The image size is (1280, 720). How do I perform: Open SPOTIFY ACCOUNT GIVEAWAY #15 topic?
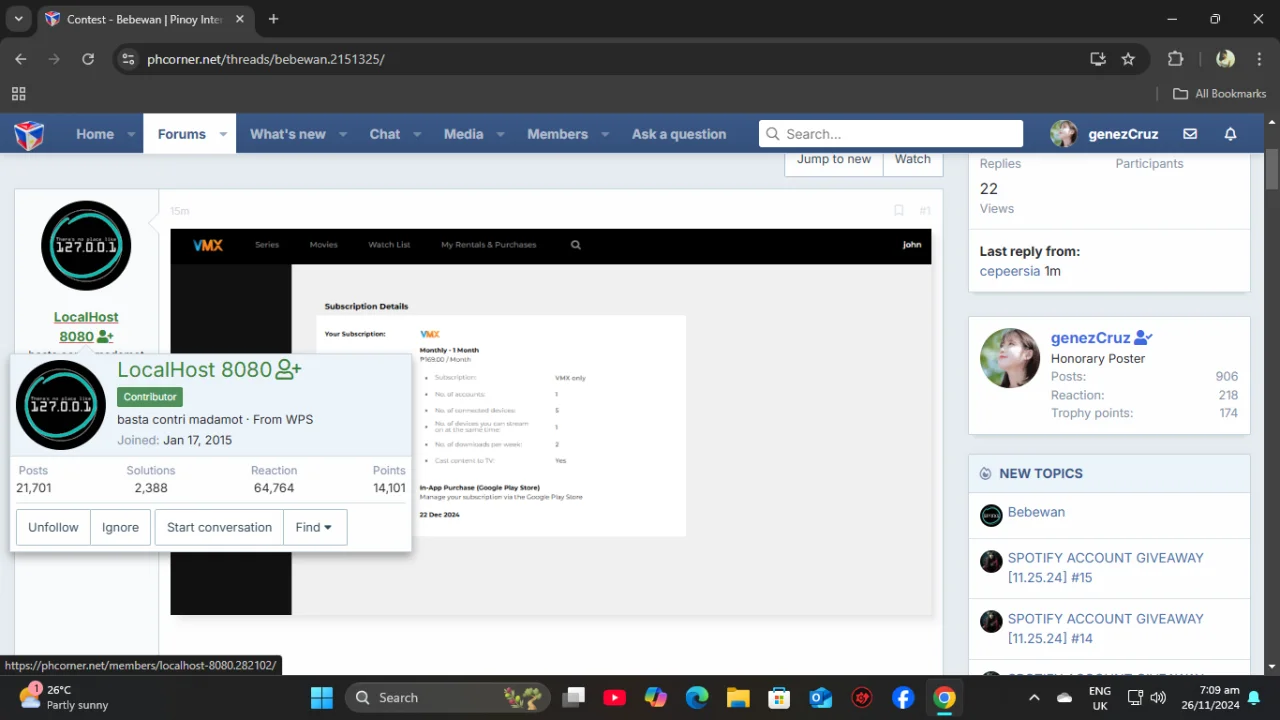tap(1105, 567)
